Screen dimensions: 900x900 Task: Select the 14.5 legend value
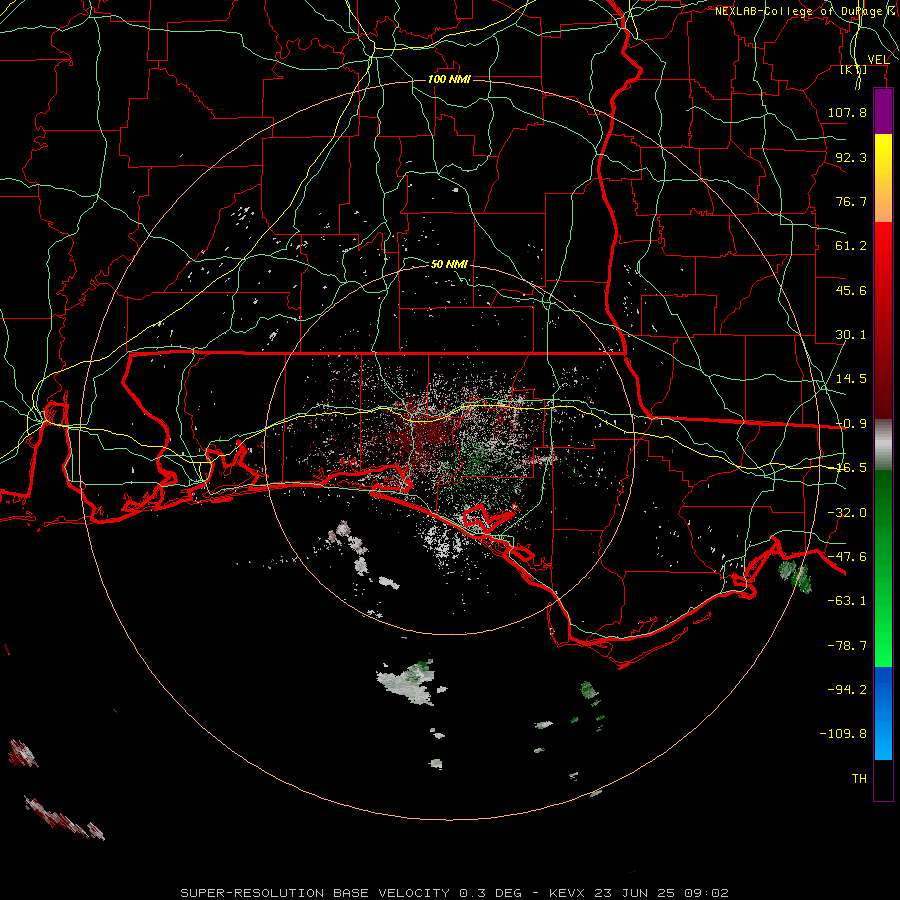851,379
